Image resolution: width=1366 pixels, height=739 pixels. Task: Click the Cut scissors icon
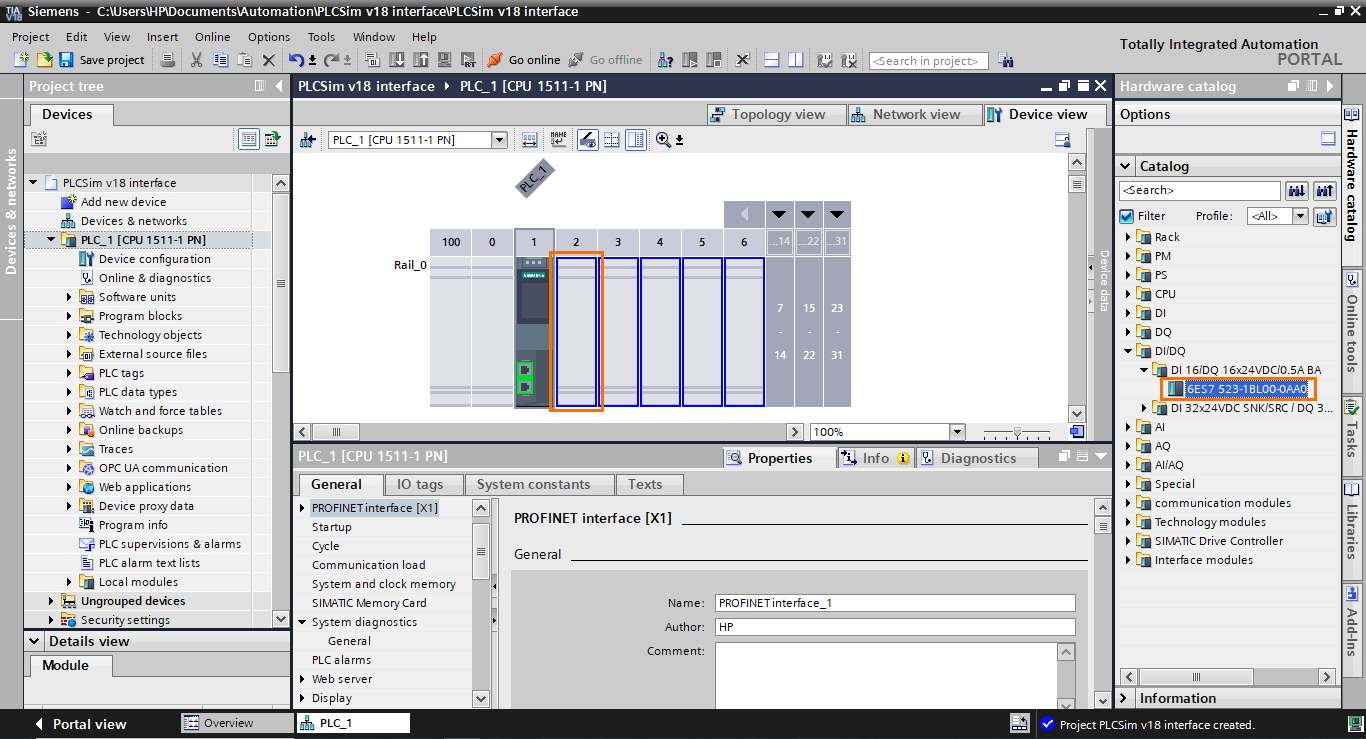[196, 60]
